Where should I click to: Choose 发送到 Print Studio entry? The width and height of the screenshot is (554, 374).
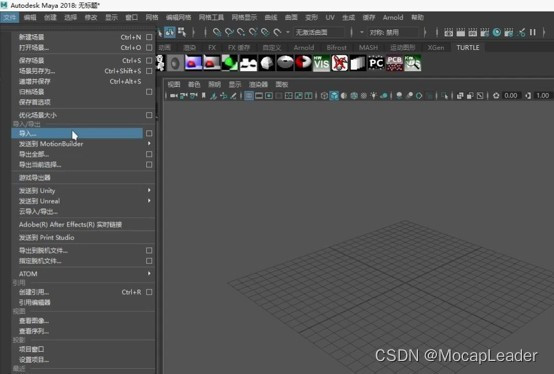coord(83,237)
